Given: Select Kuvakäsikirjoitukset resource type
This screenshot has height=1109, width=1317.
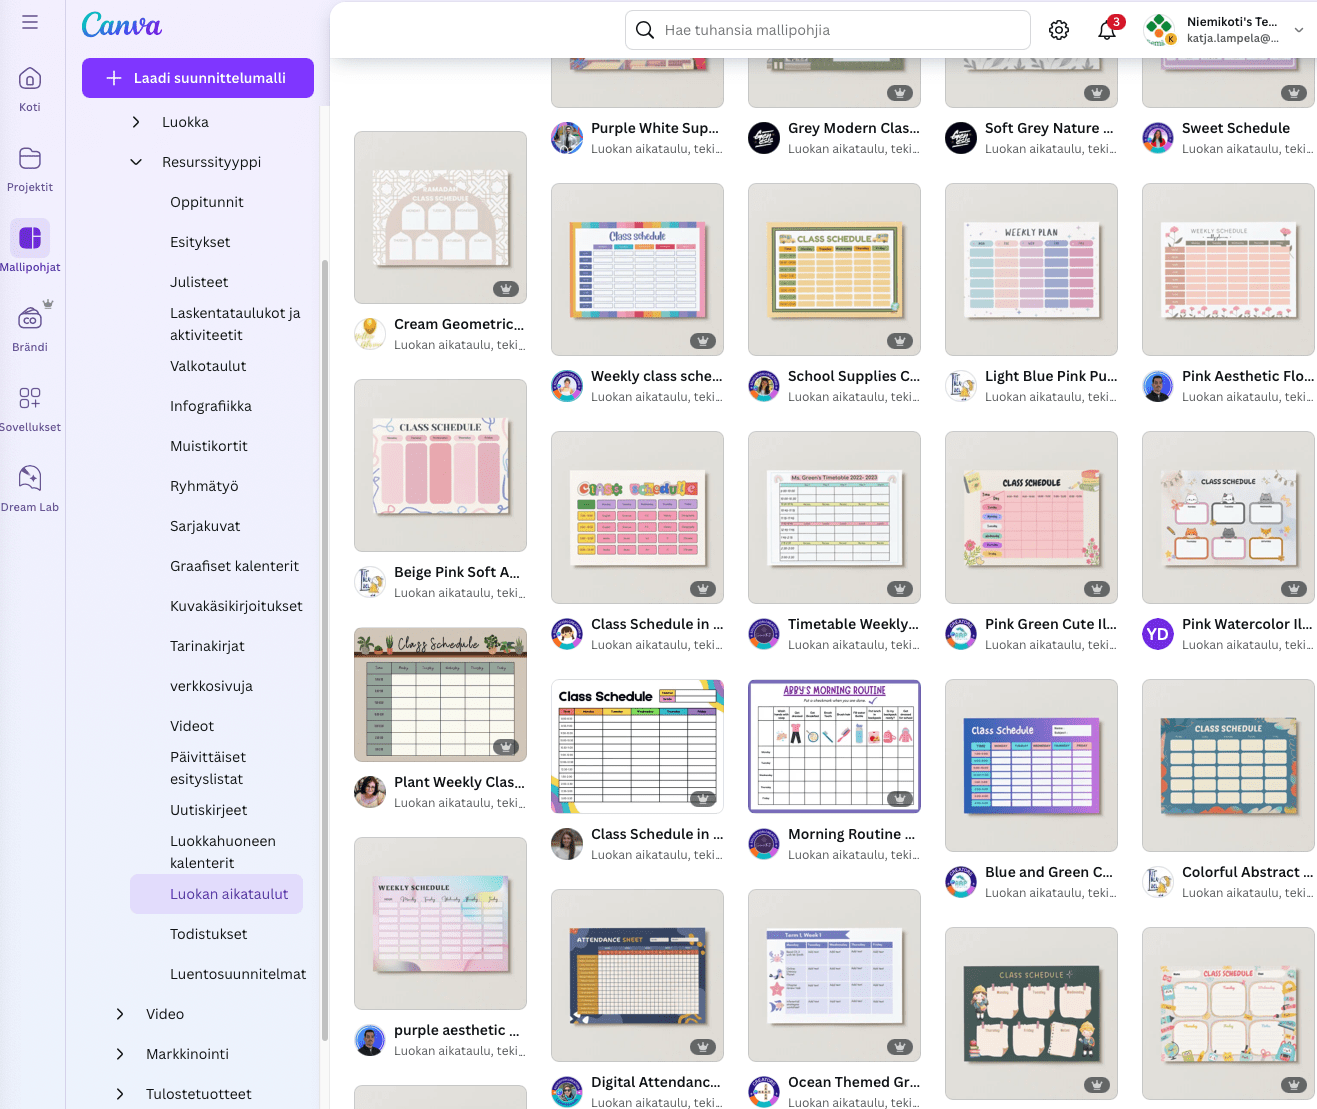Looking at the screenshot, I should point(236,606).
